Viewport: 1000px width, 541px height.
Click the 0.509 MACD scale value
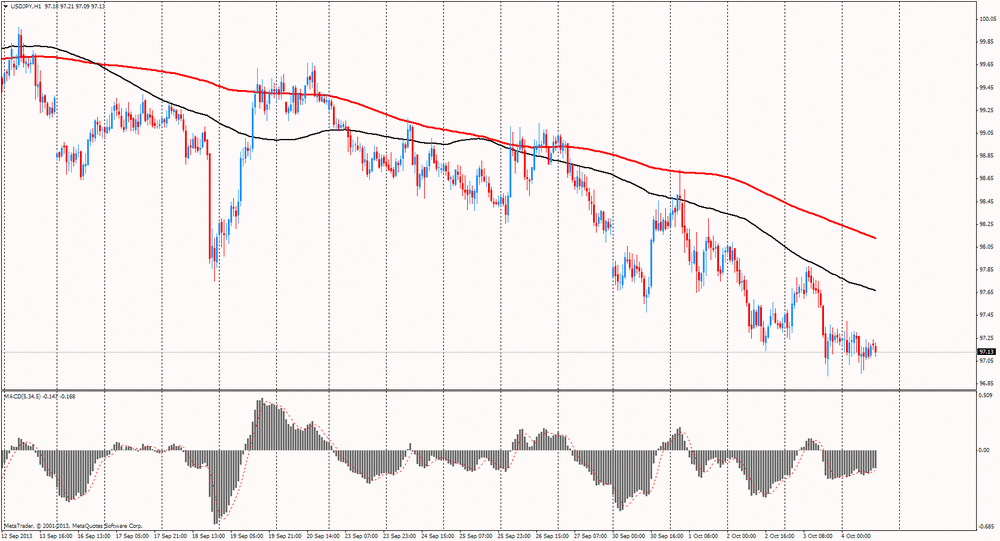986,395
